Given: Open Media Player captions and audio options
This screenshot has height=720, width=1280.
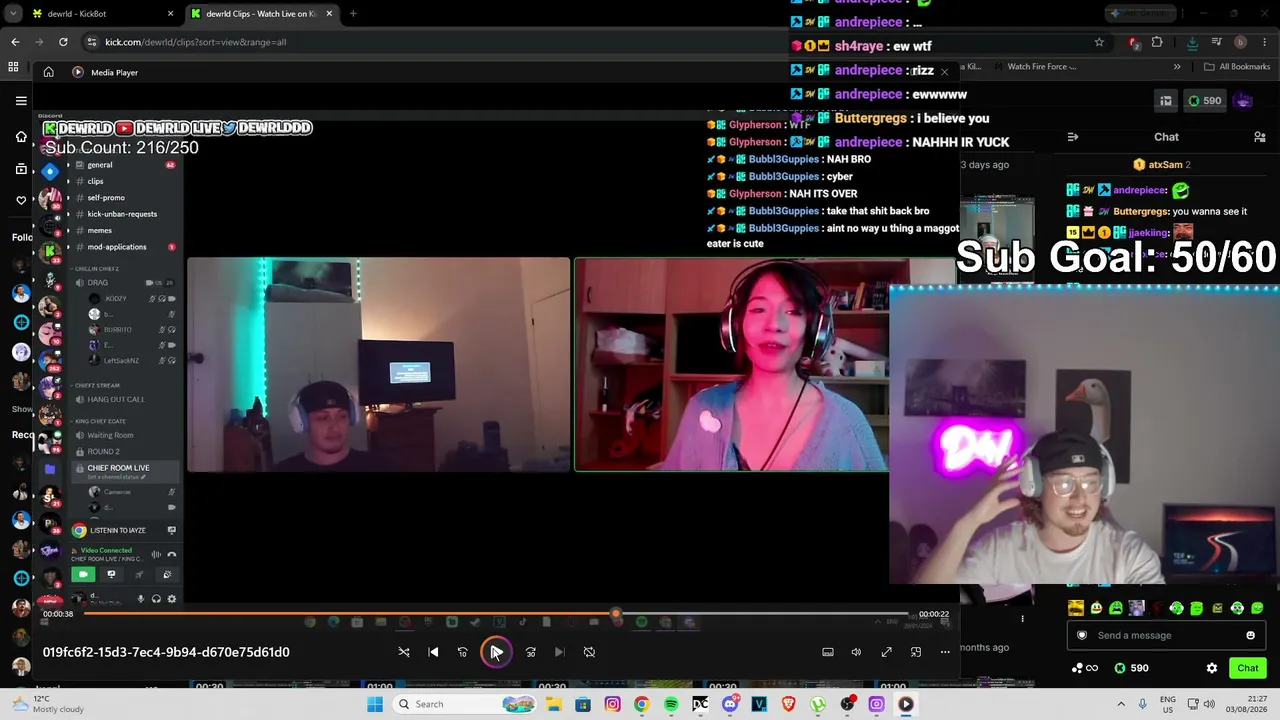Looking at the screenshot, I should pyautogui.click(x=828, y=652).
